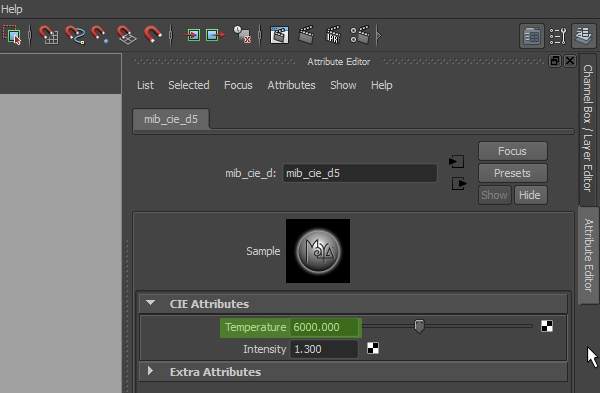The image size is (600, 393).
Task: Toggle Snap to view planes magnet icon
Action: [x=127, y=35]
